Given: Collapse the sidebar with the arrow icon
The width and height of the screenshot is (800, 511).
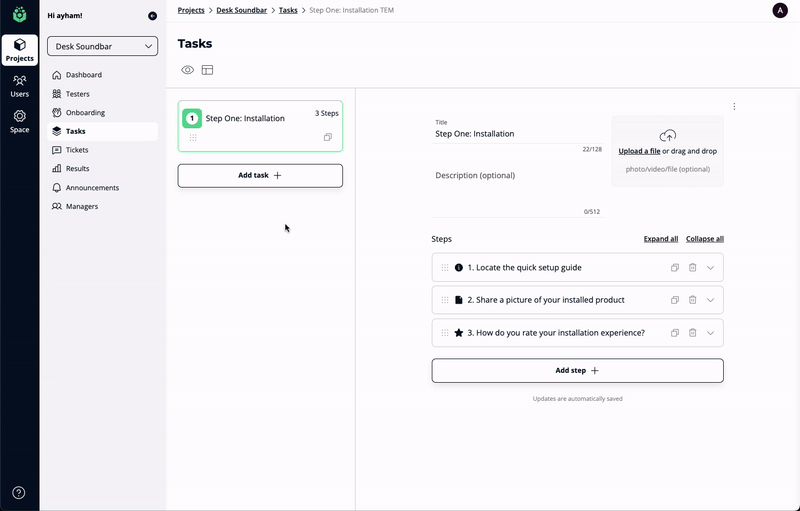Looking at the screenshot, I should coord(153,16).
